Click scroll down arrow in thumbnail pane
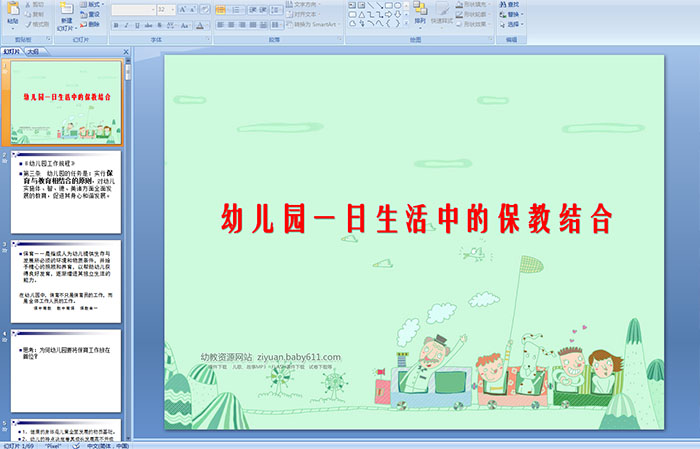 128,438
